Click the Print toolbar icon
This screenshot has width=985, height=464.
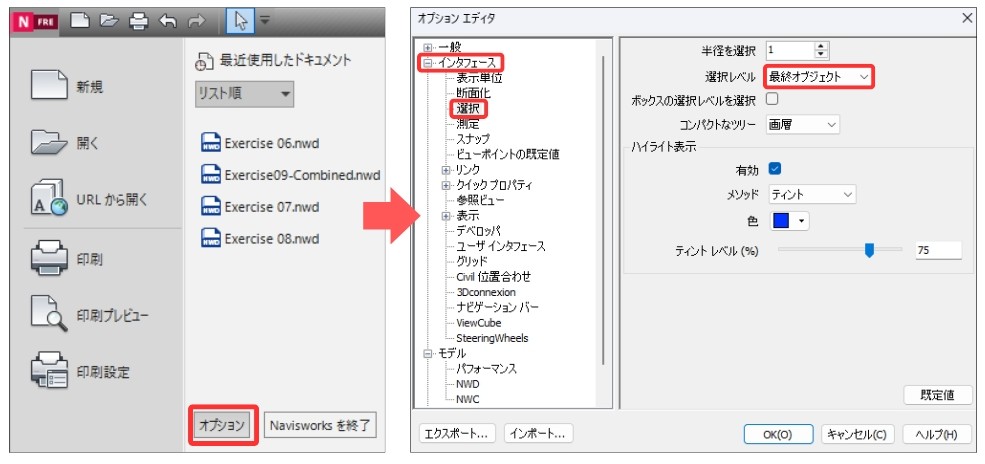coord(138,21)
